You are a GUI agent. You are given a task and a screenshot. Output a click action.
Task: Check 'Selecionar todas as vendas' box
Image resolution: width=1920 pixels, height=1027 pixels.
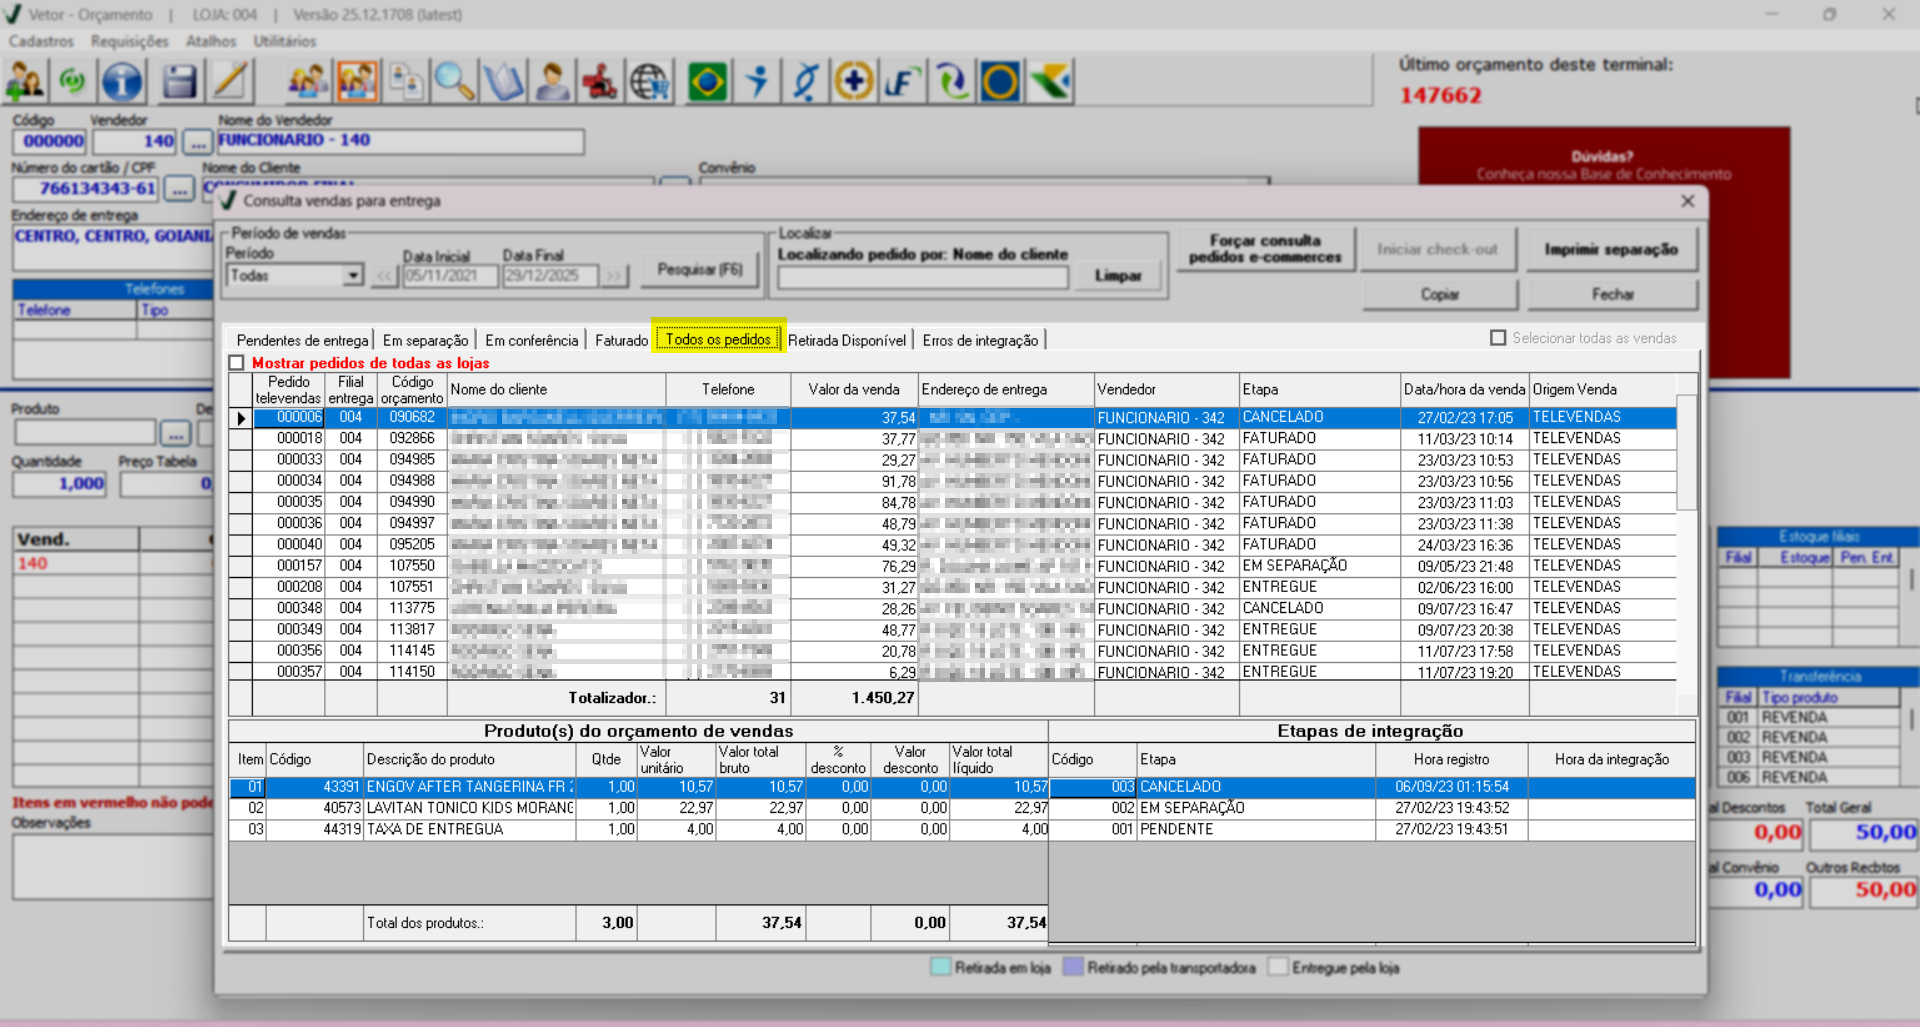click(x=1498, y=338)
